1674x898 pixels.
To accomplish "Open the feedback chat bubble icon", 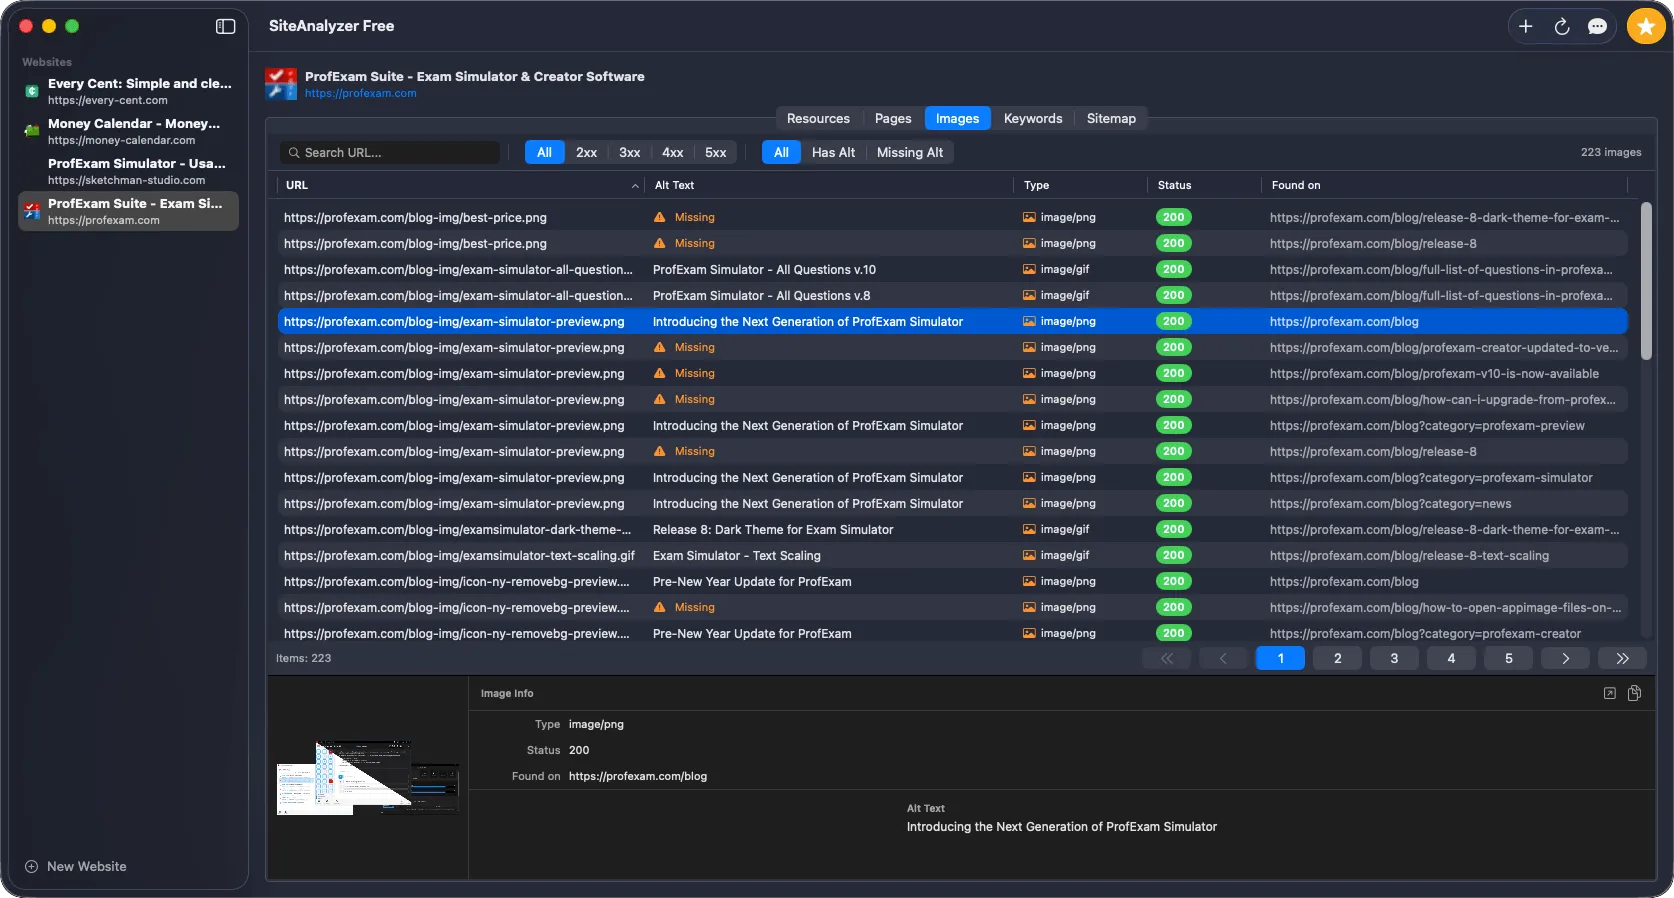I will [1598, 27].
